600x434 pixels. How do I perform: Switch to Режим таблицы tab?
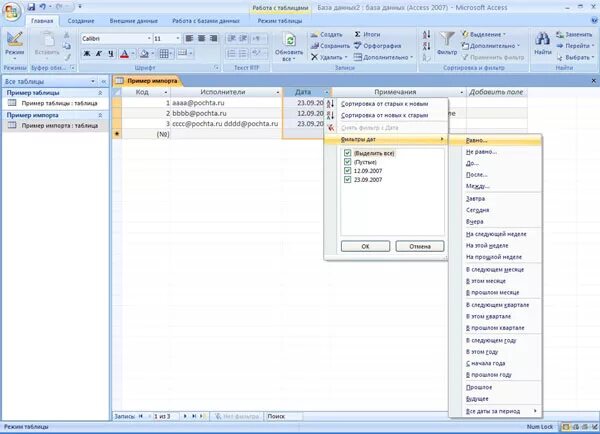(x=280, y=21)
